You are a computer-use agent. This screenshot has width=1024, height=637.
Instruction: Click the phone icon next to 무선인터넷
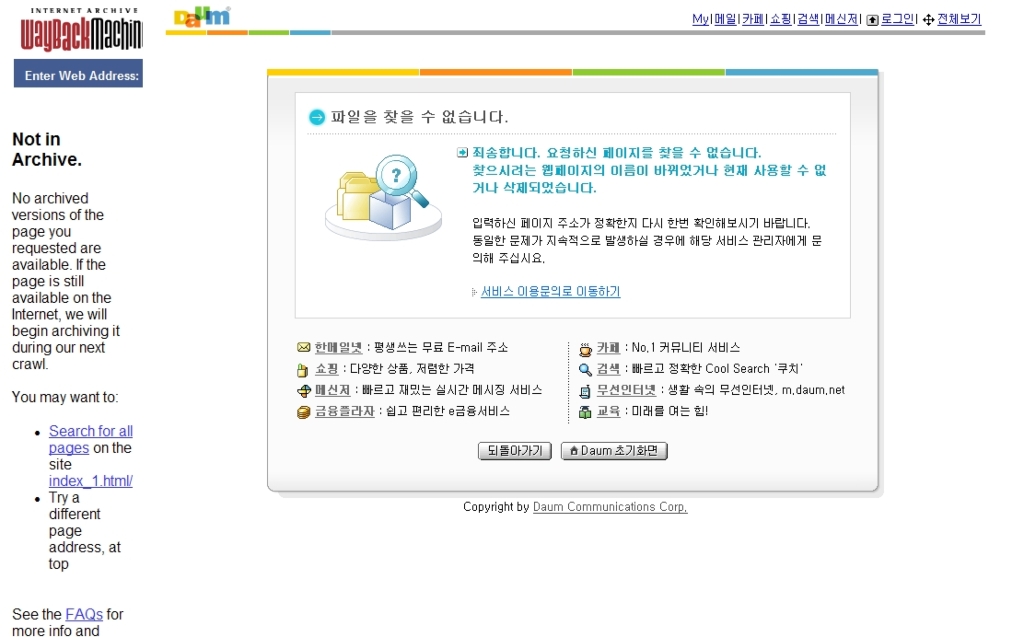tap(585, 391)
